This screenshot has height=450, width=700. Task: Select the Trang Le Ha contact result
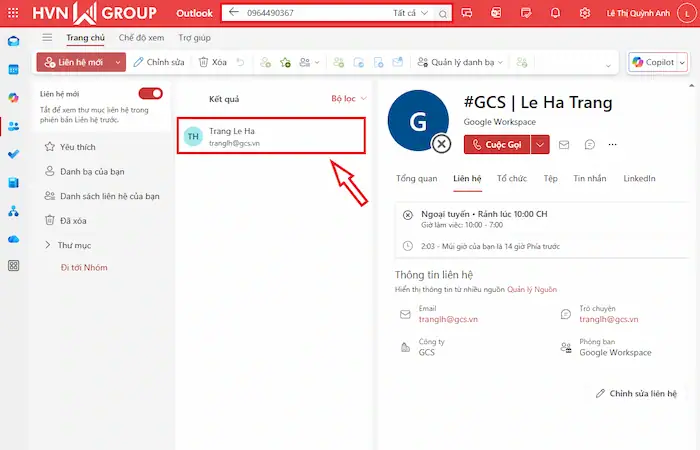pos(271,137)
